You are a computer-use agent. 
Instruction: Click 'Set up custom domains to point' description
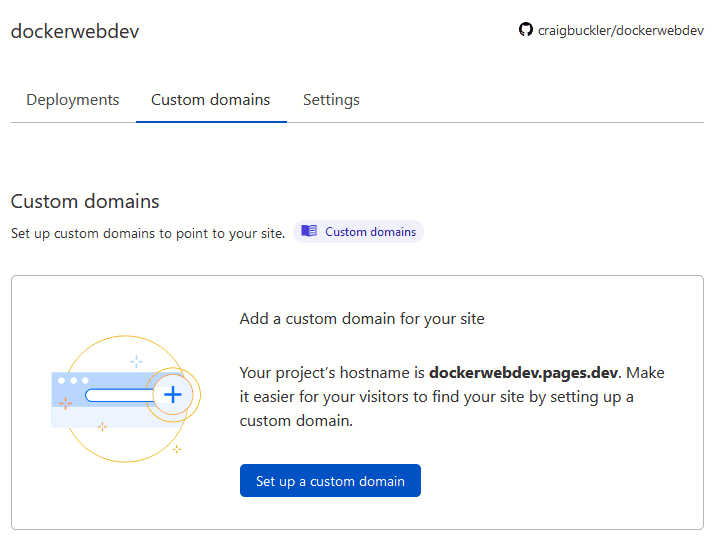click(148, 233)
